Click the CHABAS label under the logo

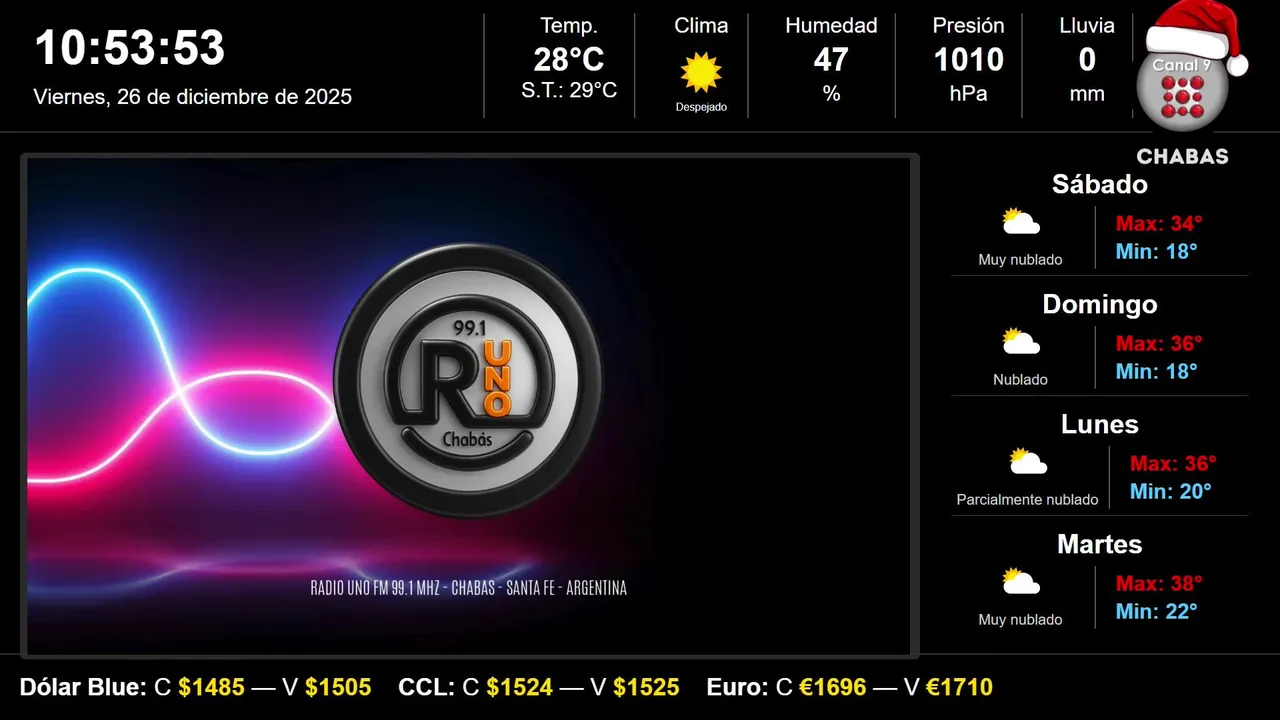point(1182,157)
